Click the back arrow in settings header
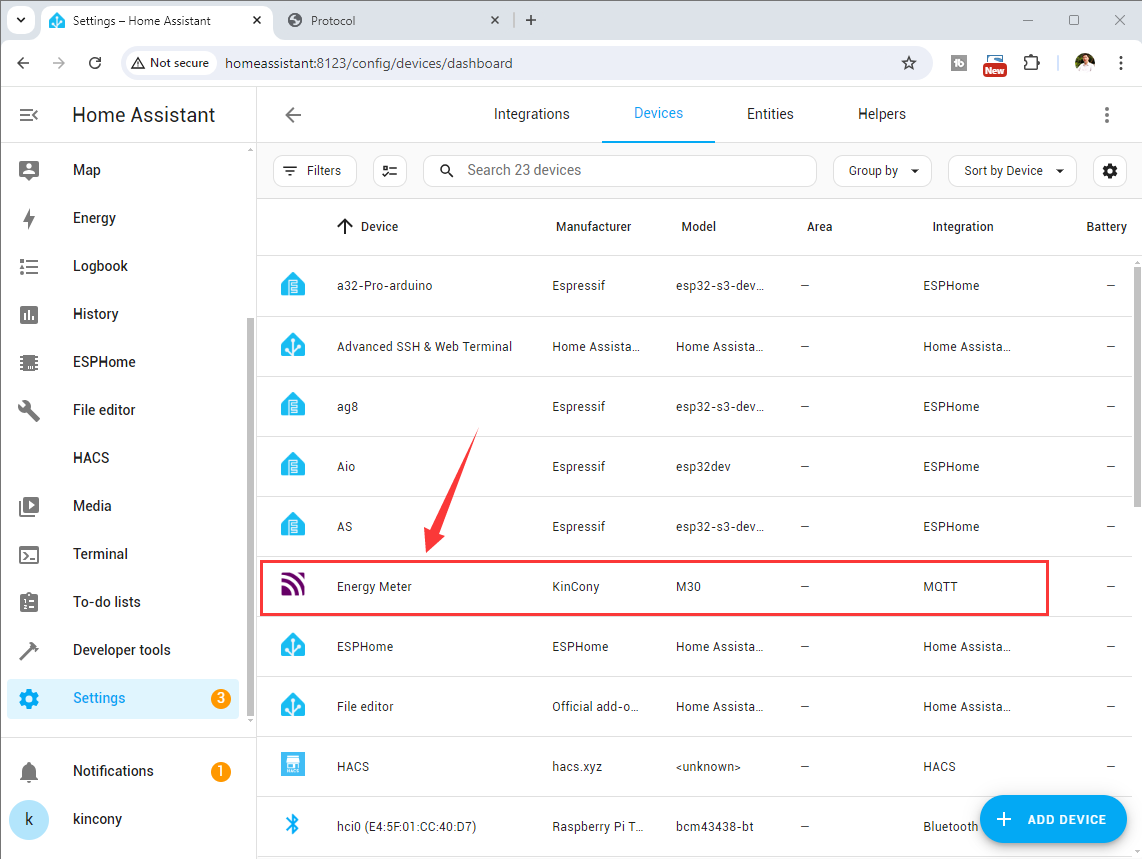This screenshot has width=1142, height=859. 293,115
